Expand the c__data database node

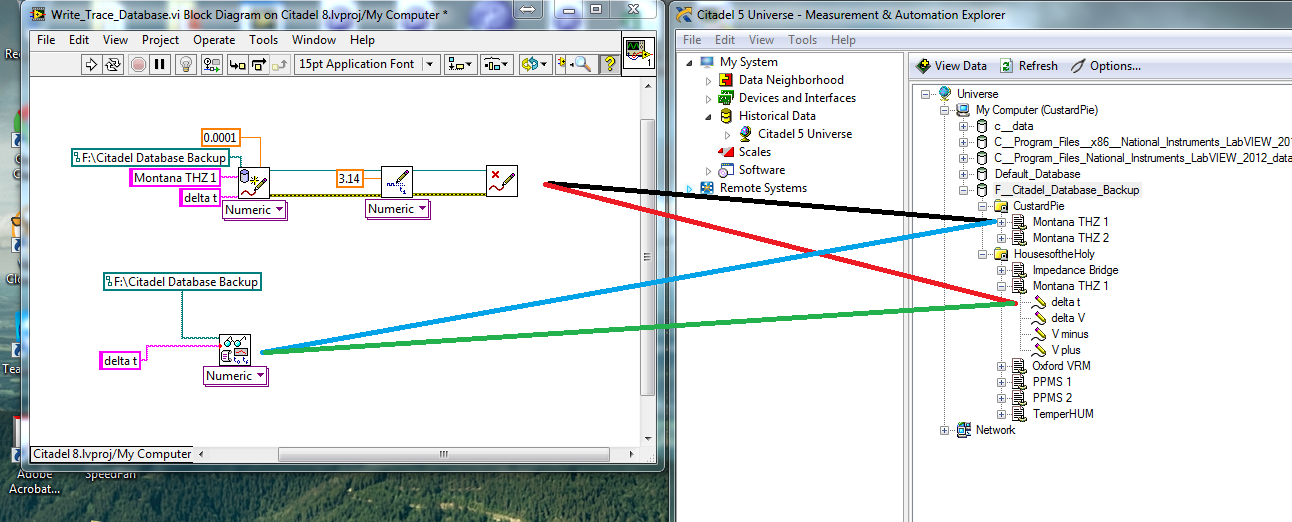(964, 126)
